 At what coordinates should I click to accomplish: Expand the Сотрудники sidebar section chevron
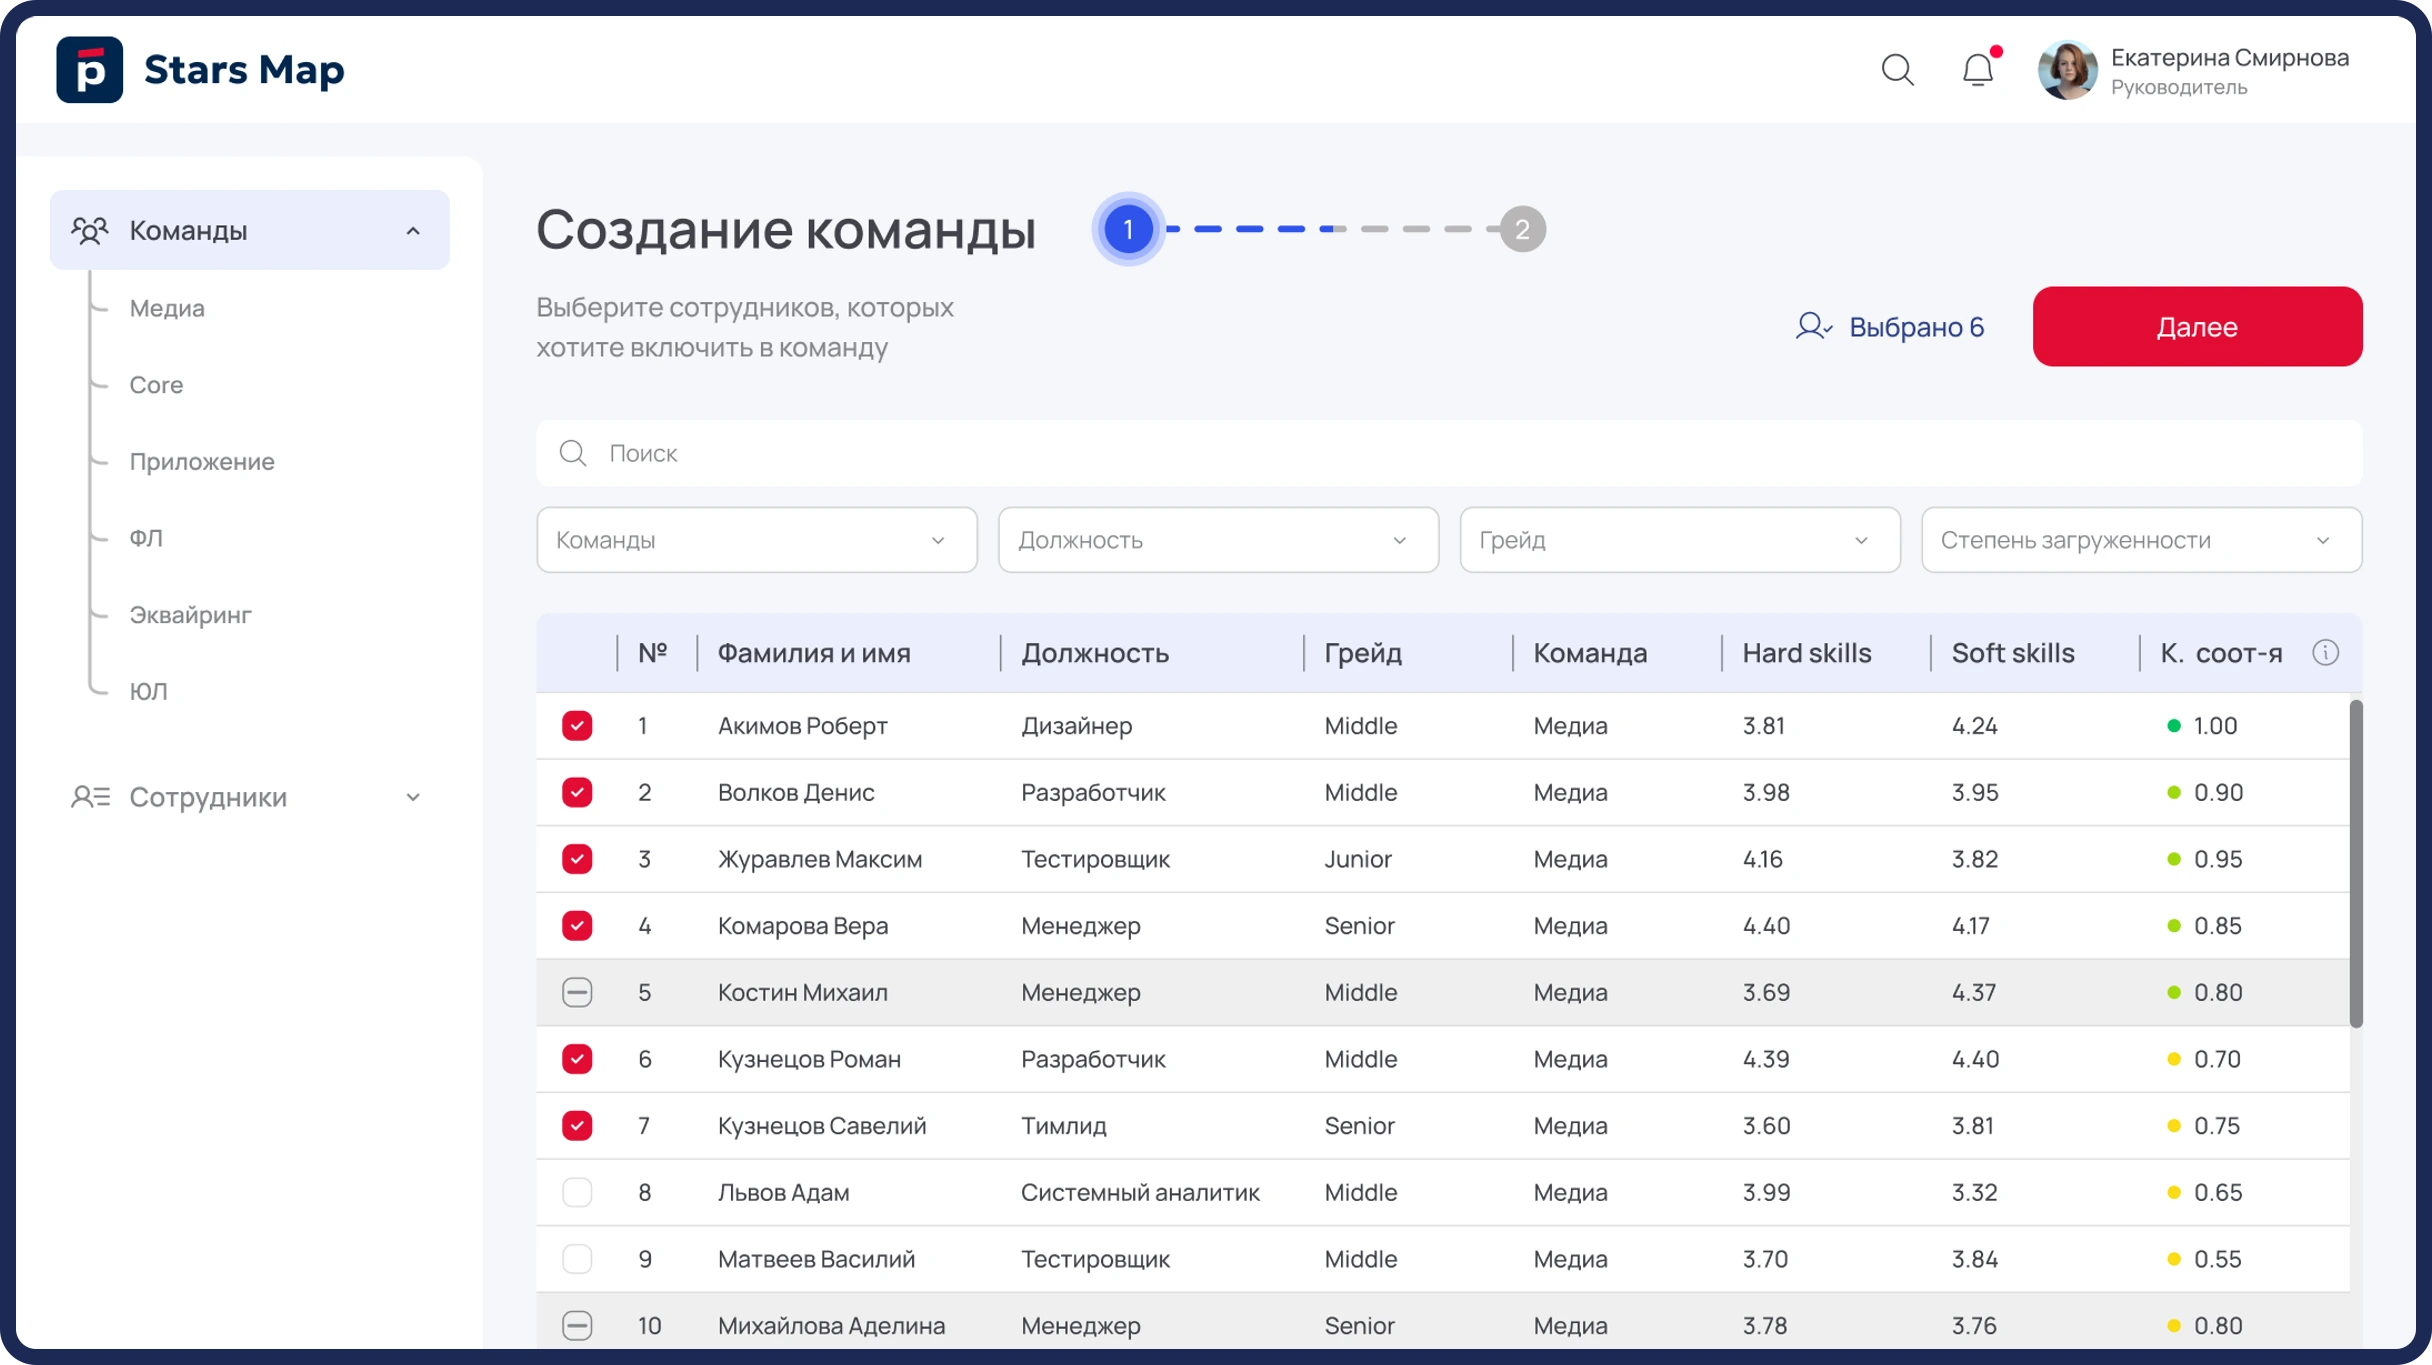[413, 797]
